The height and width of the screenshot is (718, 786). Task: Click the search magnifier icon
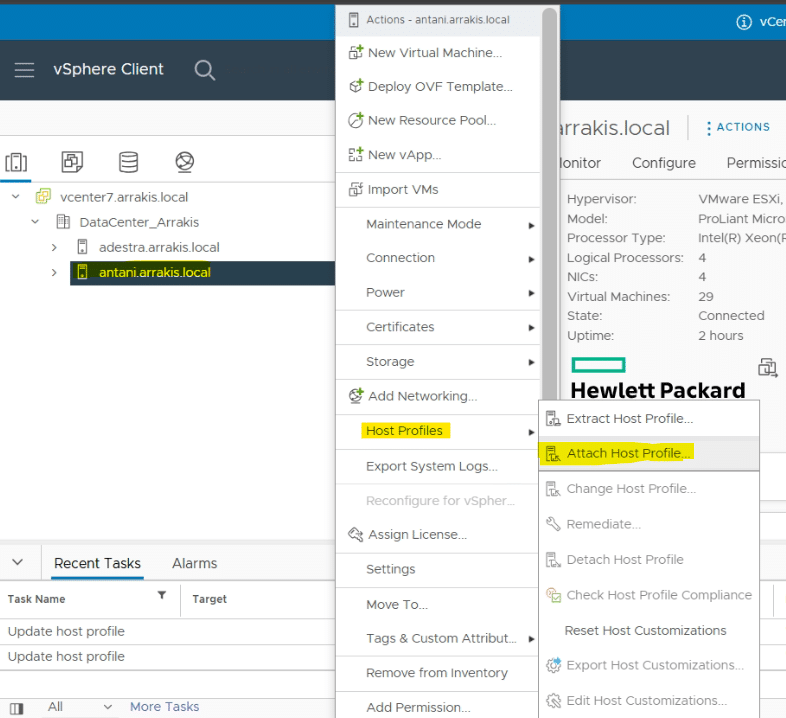click(205, 70)
